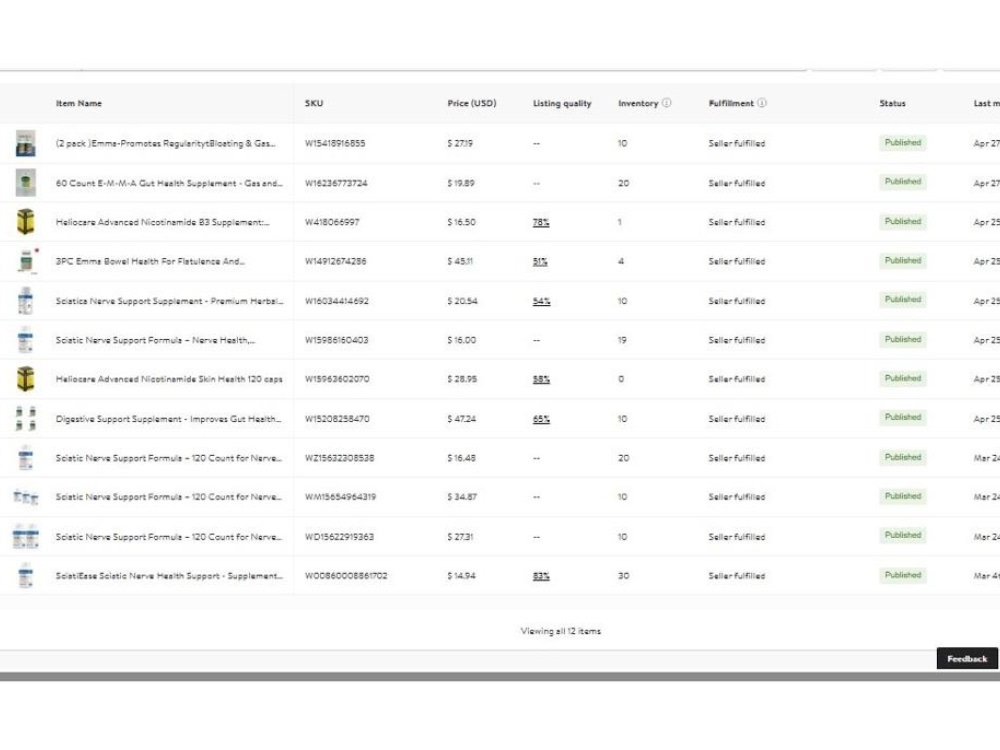1000x750 pixels.
Task: Select SKU W418066997
Action: (332, 223)
